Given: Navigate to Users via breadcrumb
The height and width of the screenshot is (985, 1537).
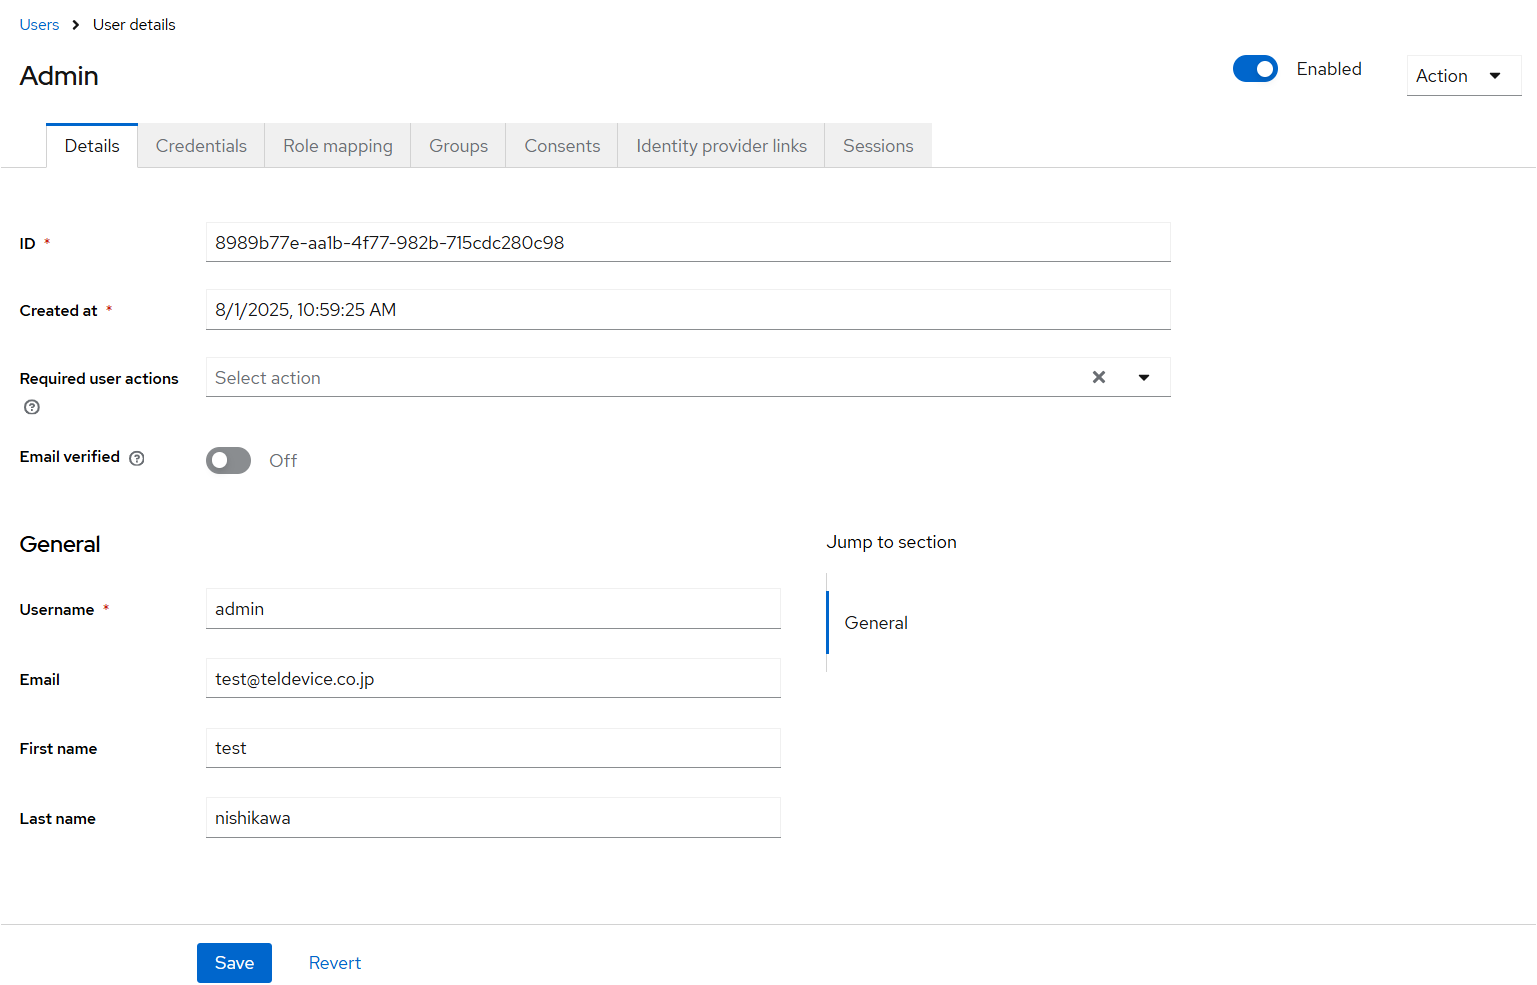Looking at the screenshot, I should pos(39,25).
